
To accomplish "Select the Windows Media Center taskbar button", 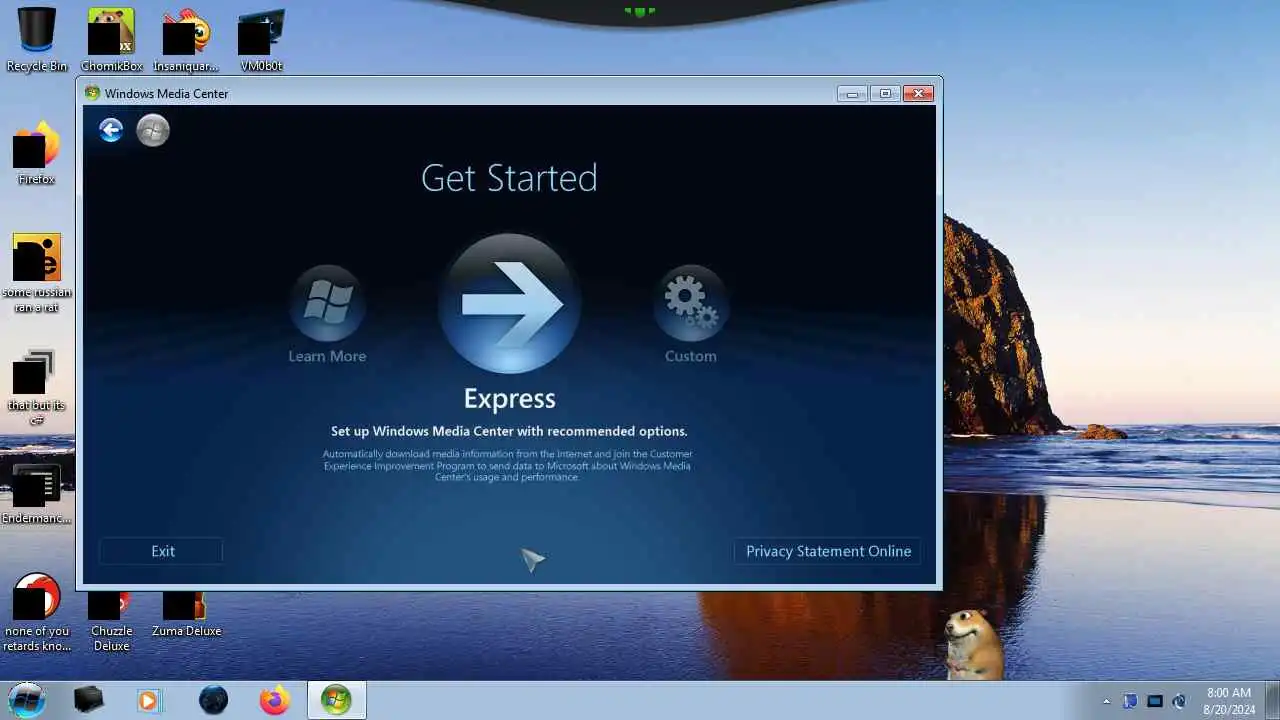I will (x=336, y=700).
